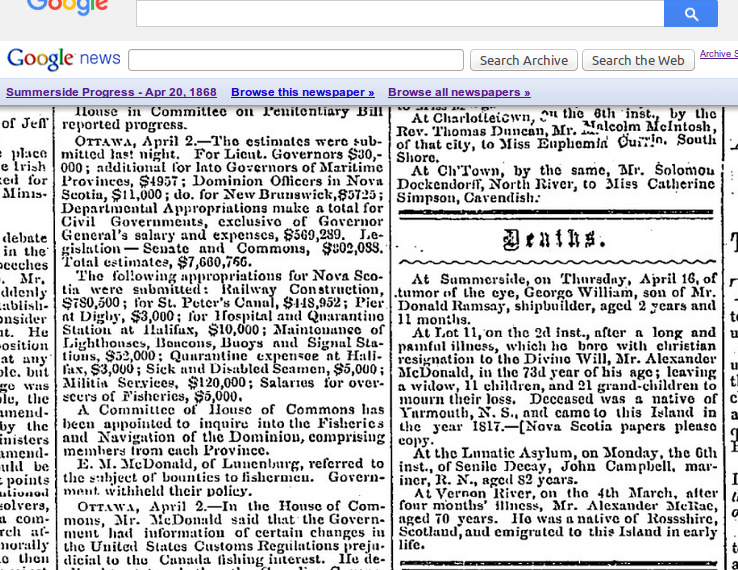Screen dimensions: 738x570
Task: Open the Archive Search link at right
Action: [718, 54]
